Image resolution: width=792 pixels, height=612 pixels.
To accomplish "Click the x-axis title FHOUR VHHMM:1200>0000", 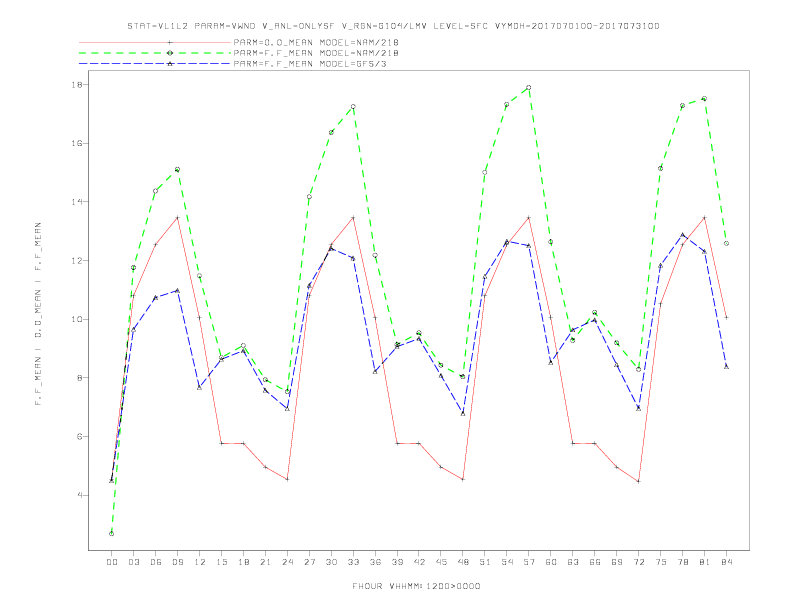I will (416, 586).
